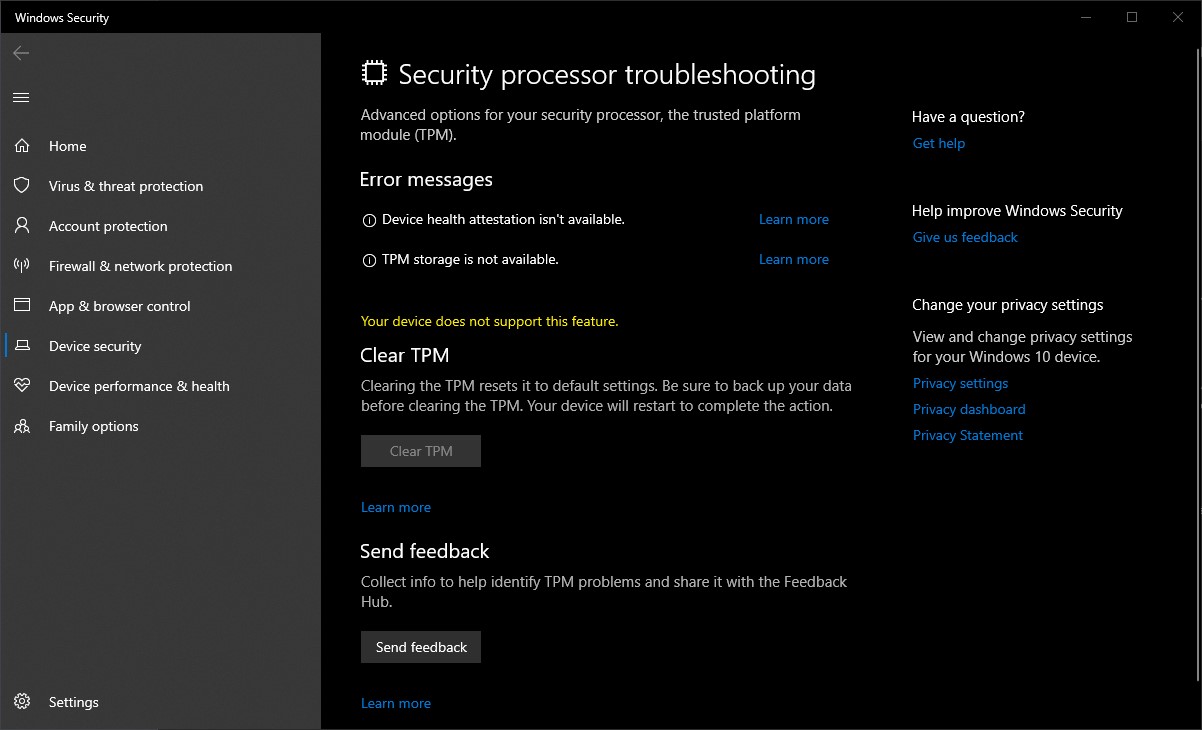Click the 'Device health attestation isn't available.' message
The width and height of the screenshot is (1202, 730).
(x=503, y=219)
